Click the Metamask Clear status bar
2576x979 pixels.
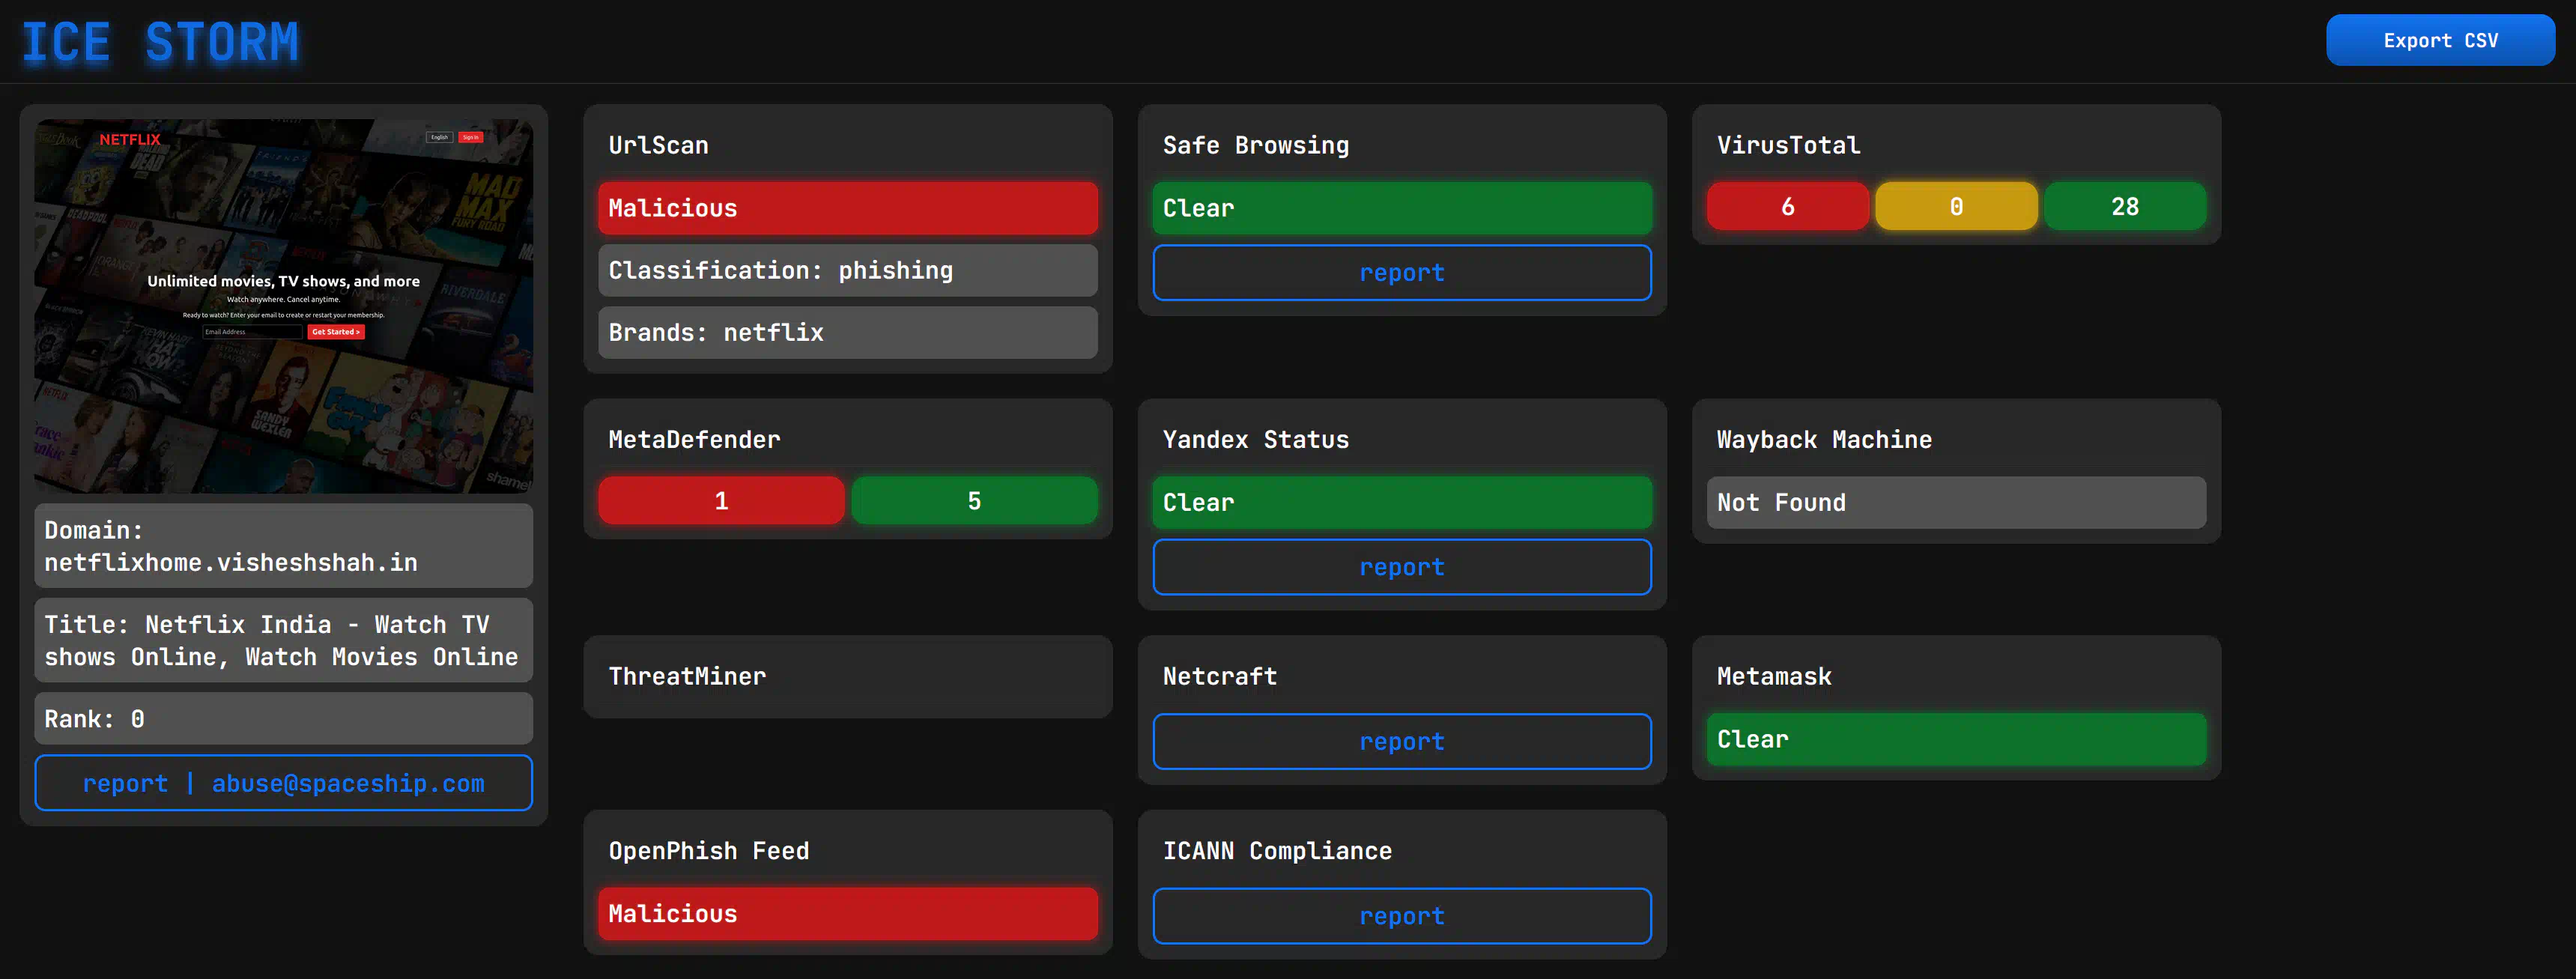pos(1955,740)
